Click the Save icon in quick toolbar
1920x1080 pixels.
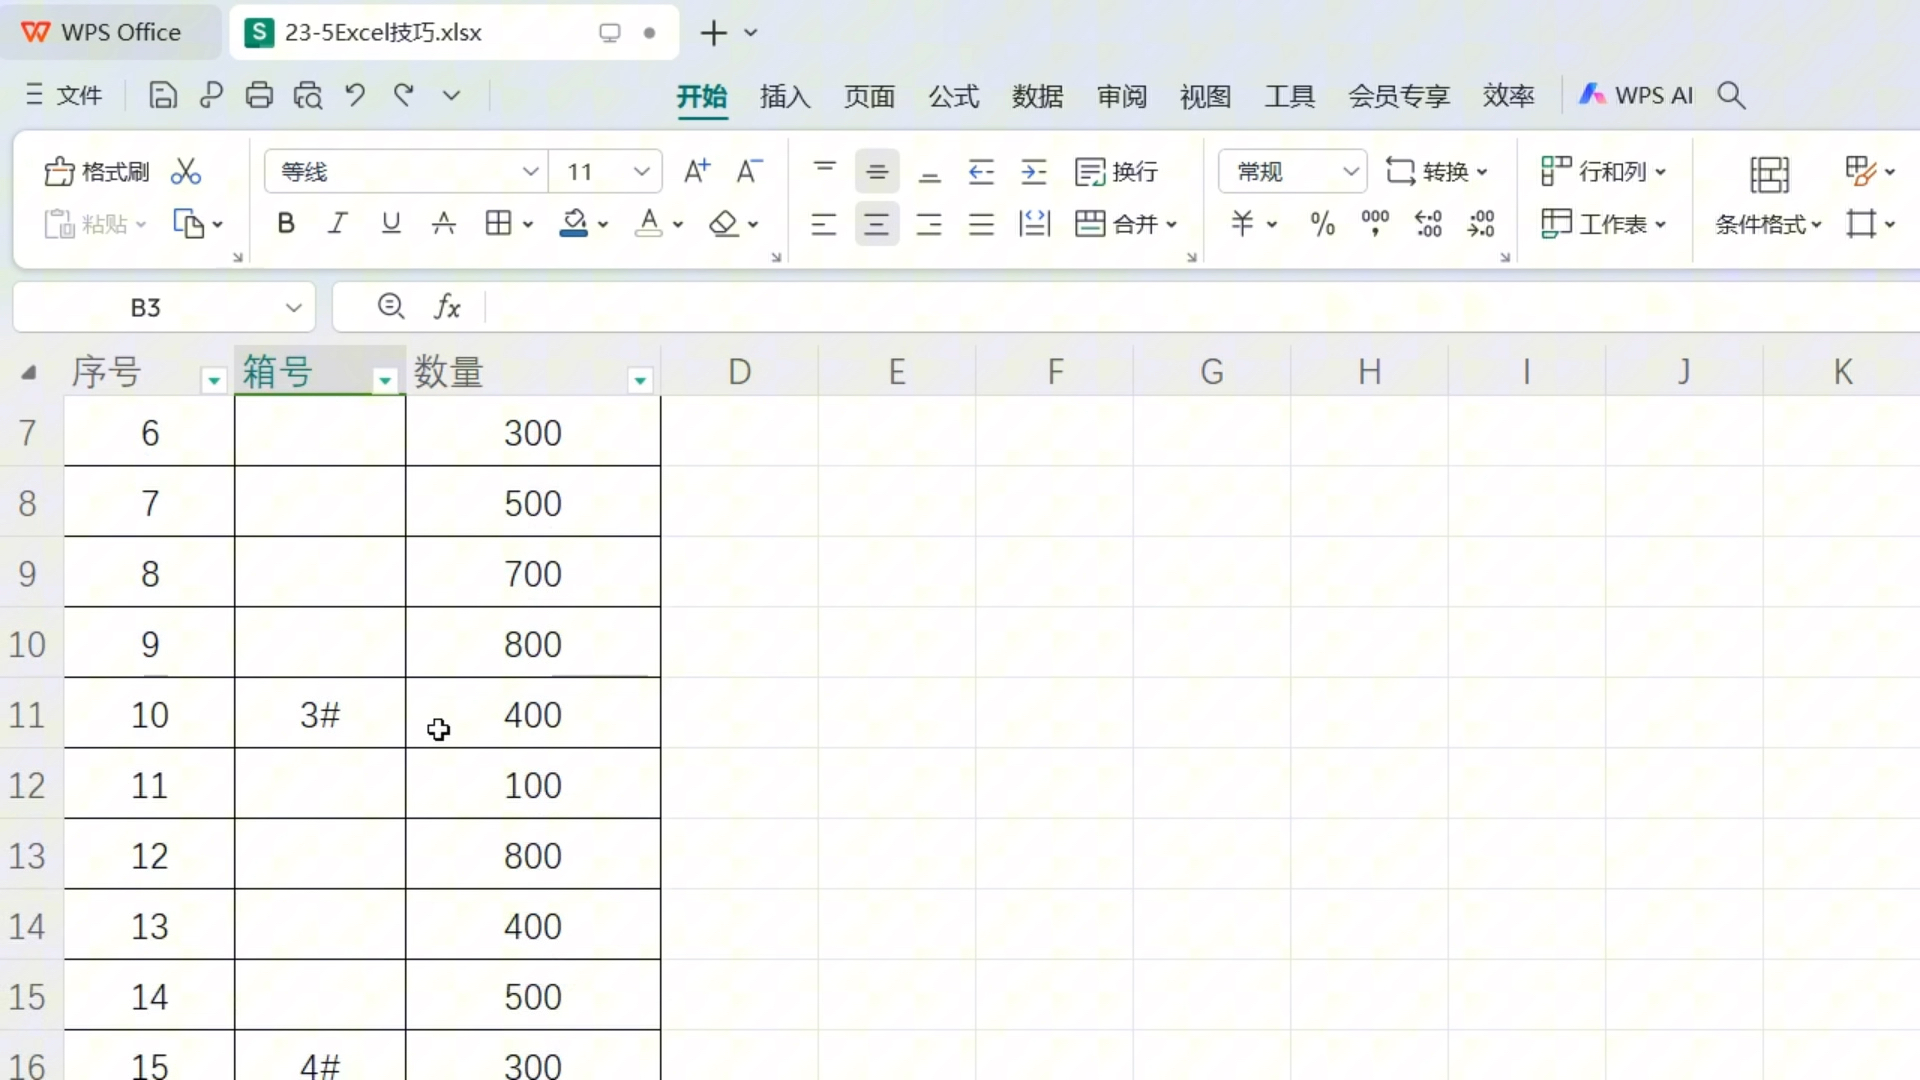coord(162,95)
